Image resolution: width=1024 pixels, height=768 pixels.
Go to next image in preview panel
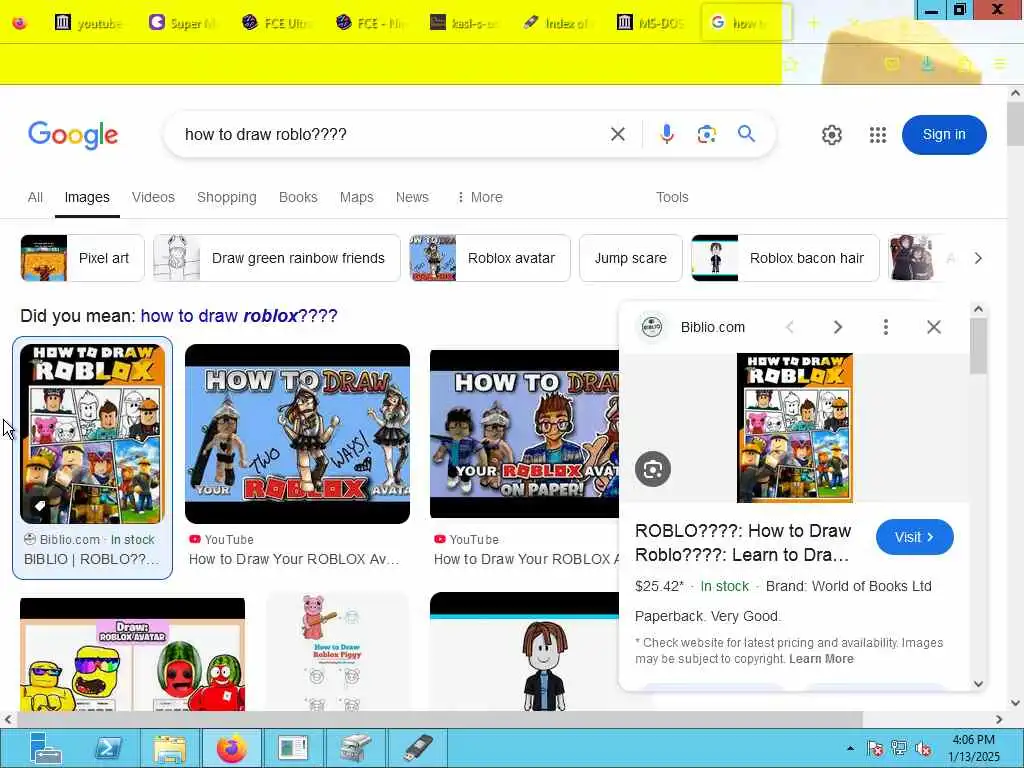(x=838, y=327)
